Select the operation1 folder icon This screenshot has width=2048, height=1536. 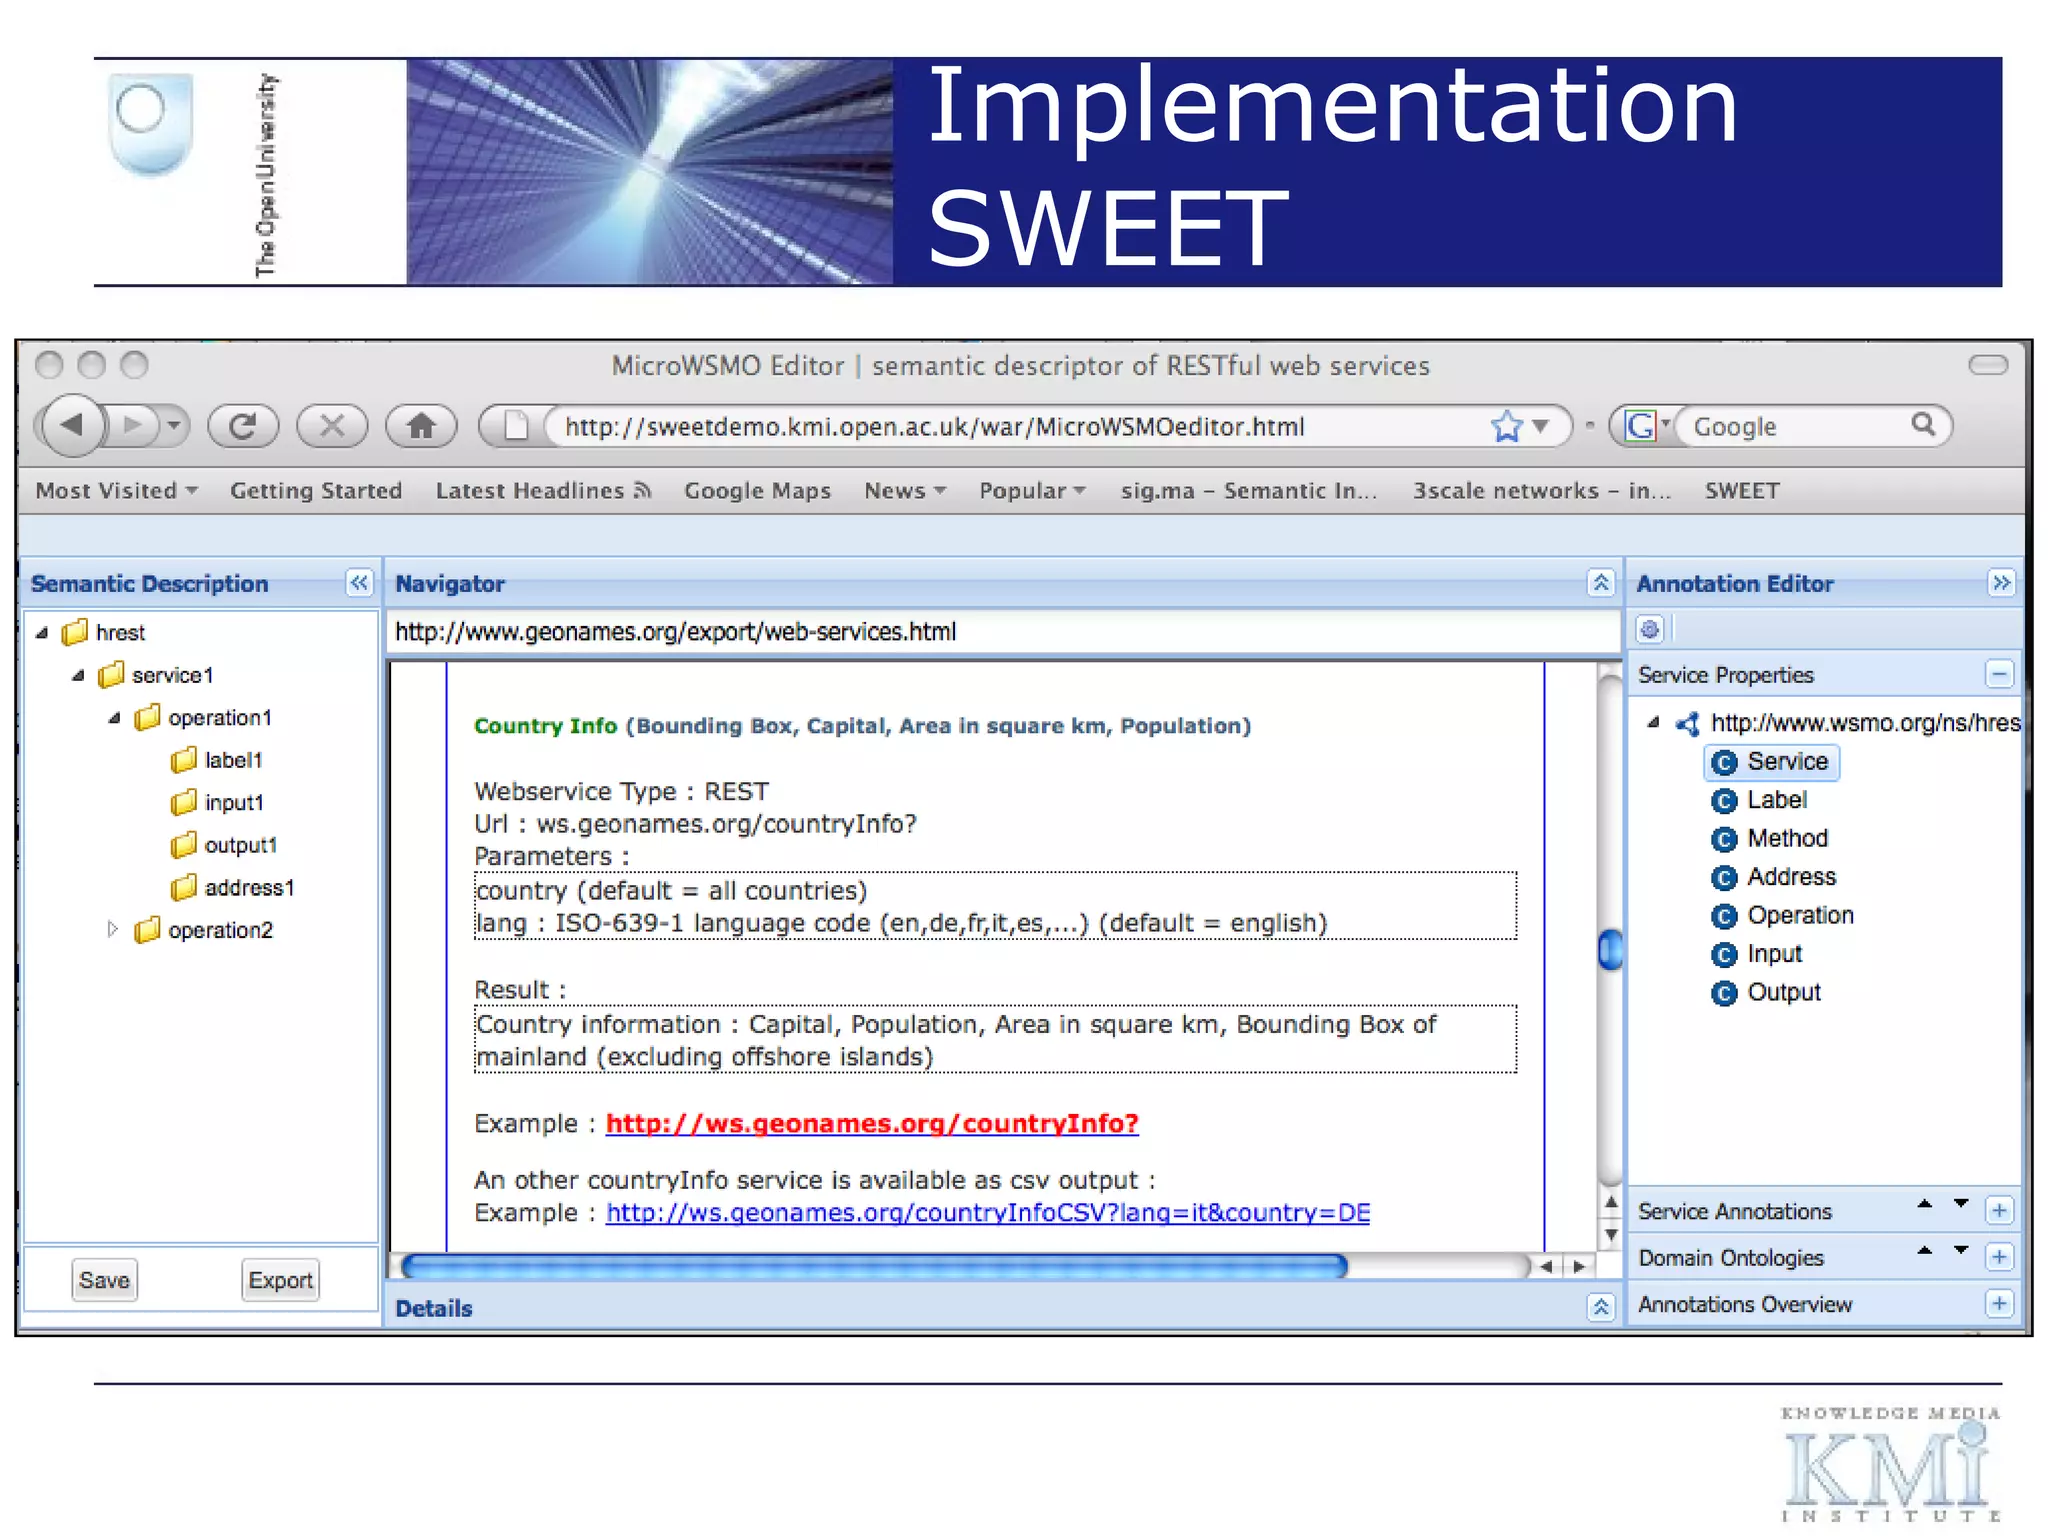pyautogui.click(x=147, y=718)
